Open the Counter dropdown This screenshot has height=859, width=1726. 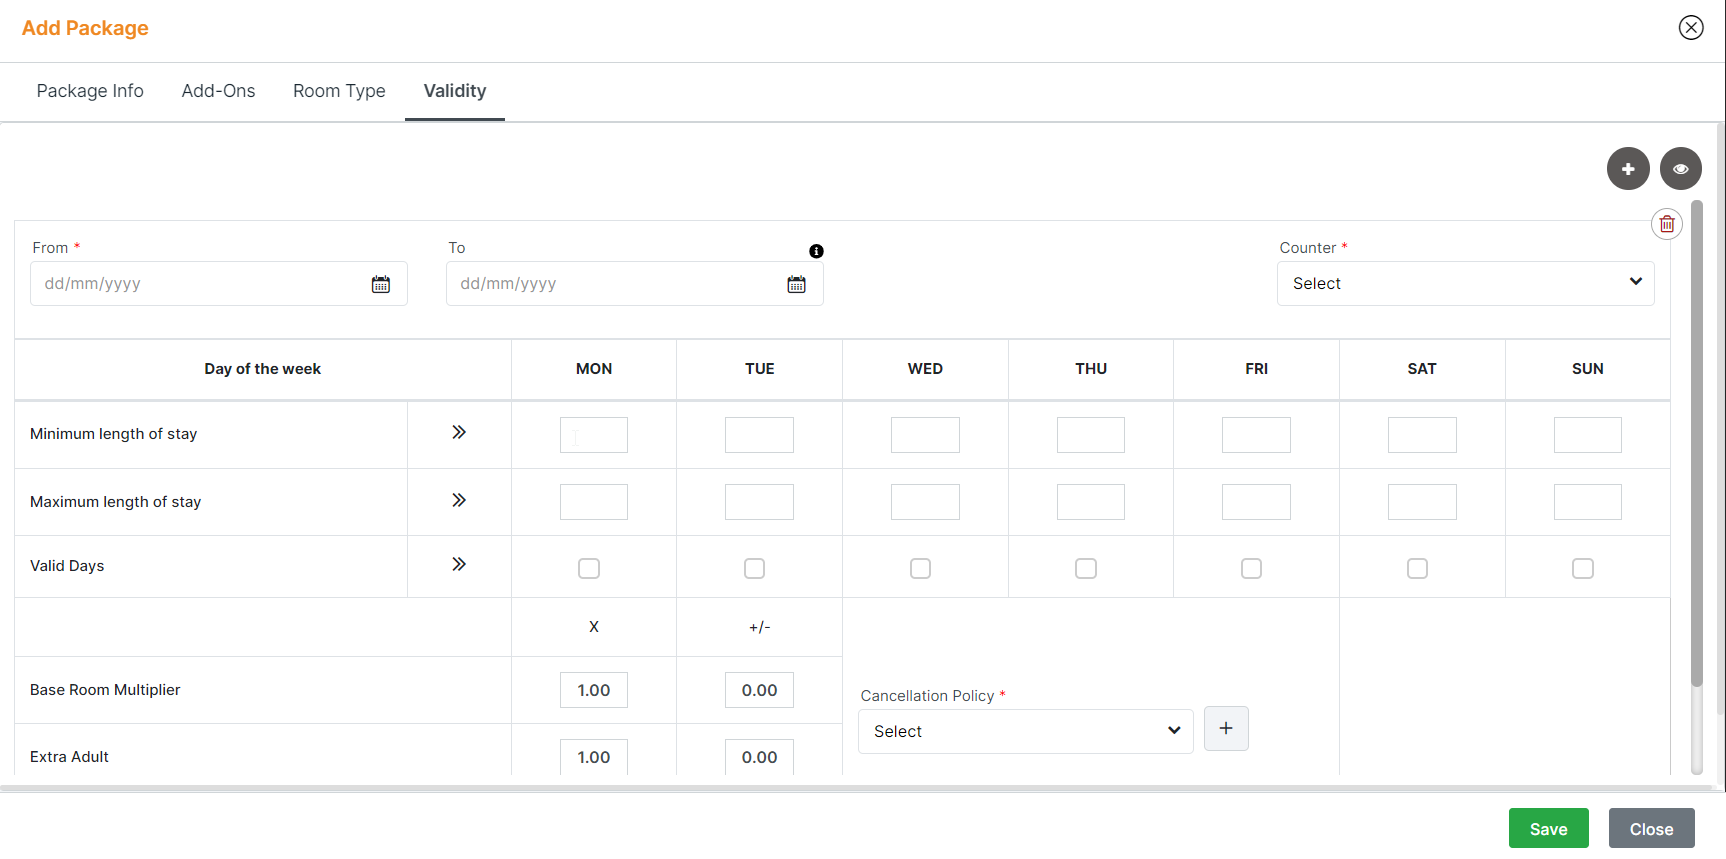1465,284
